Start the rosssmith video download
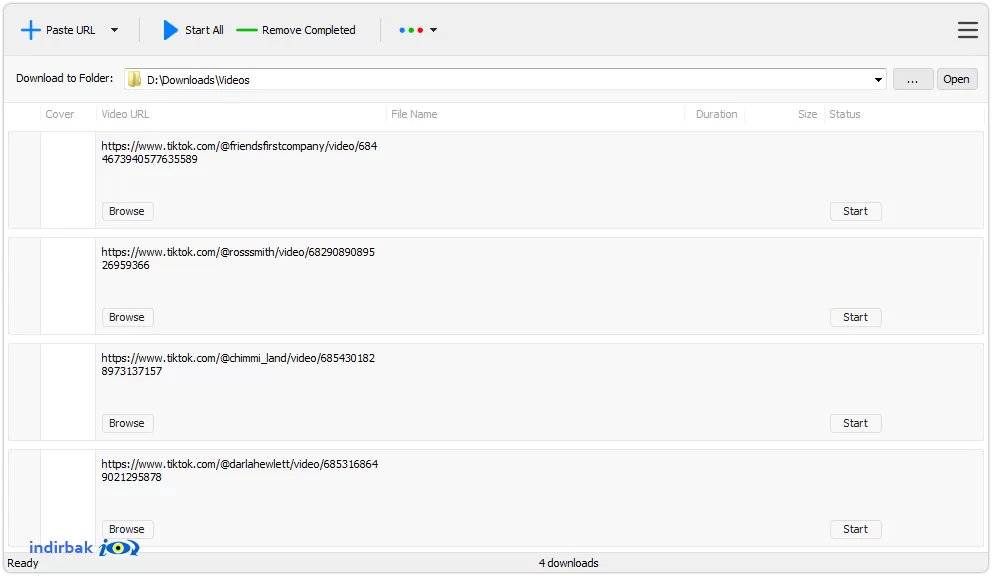Screen dimensions: 992x576 coord(855,317)
